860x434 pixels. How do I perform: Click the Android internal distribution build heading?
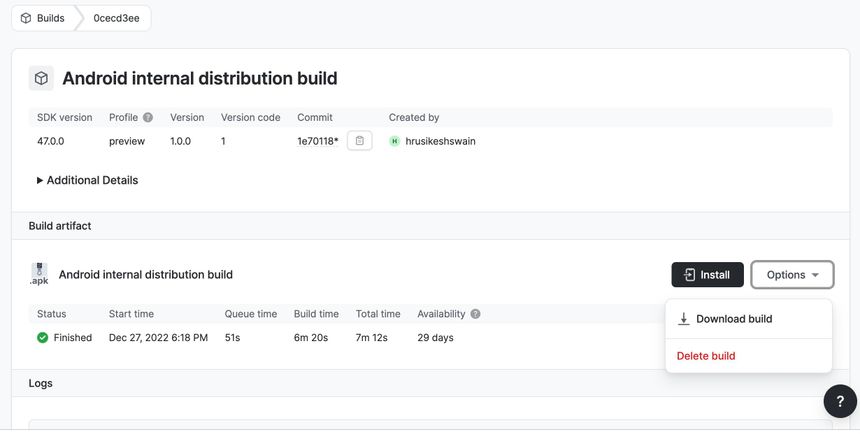coord(200,78)
